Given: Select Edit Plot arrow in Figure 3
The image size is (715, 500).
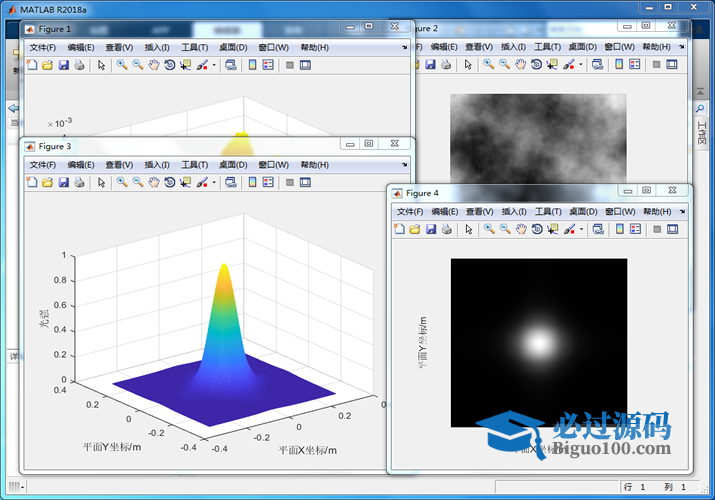Looking at the screenshot, I should [x=101, y=182].
